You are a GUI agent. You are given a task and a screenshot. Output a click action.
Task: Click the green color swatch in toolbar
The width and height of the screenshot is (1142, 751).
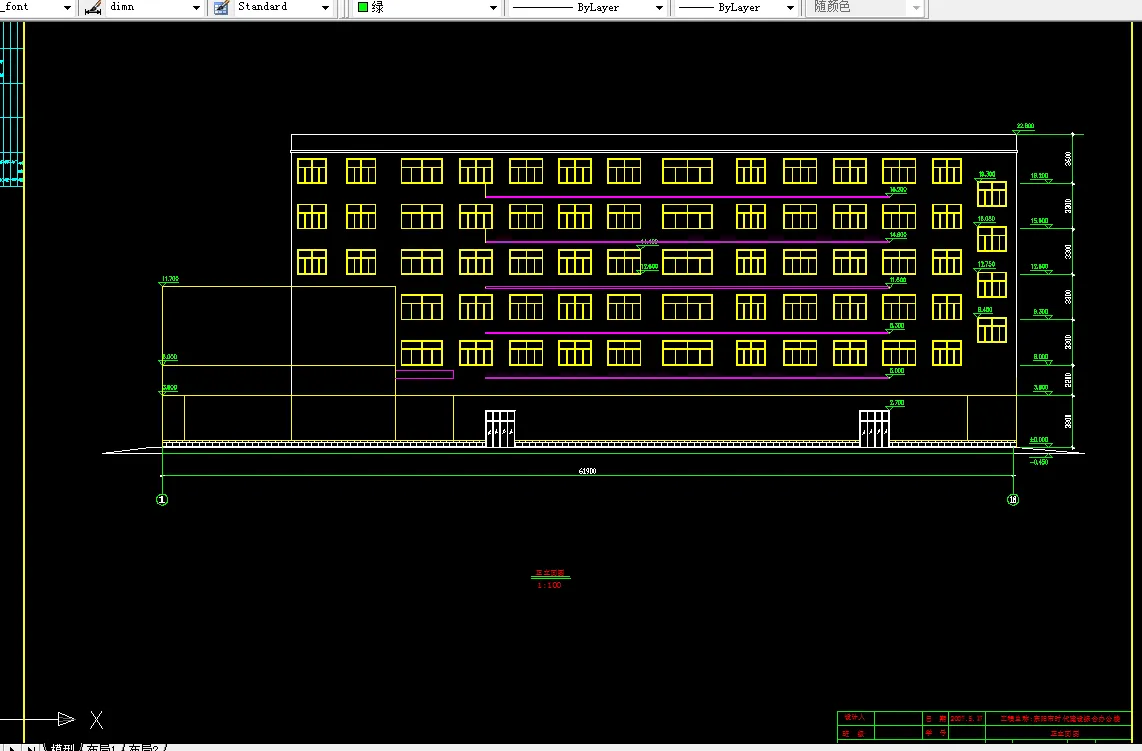tap(363, 7)
